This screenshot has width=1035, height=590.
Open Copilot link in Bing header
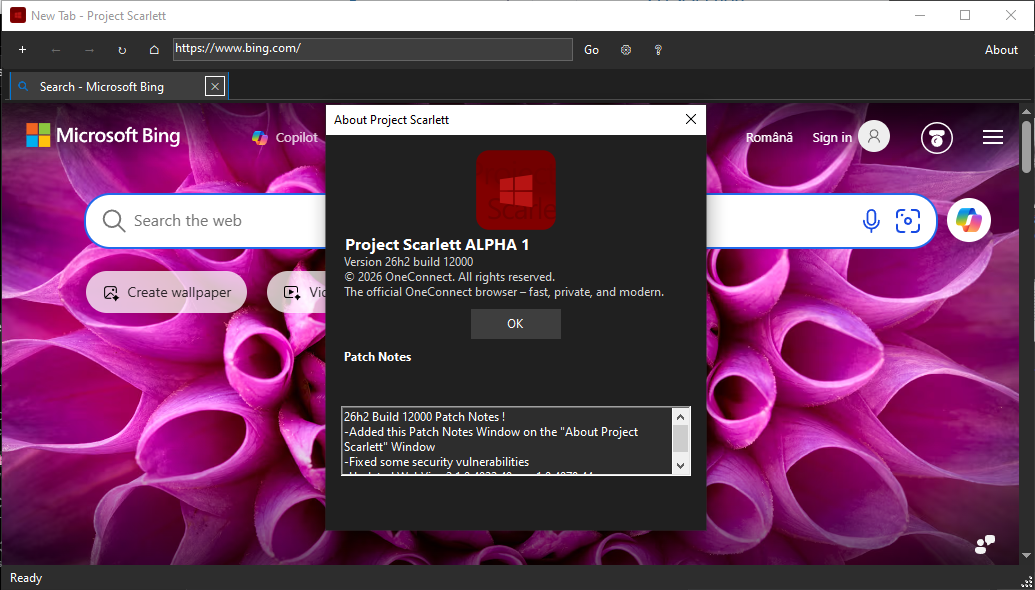285,137
